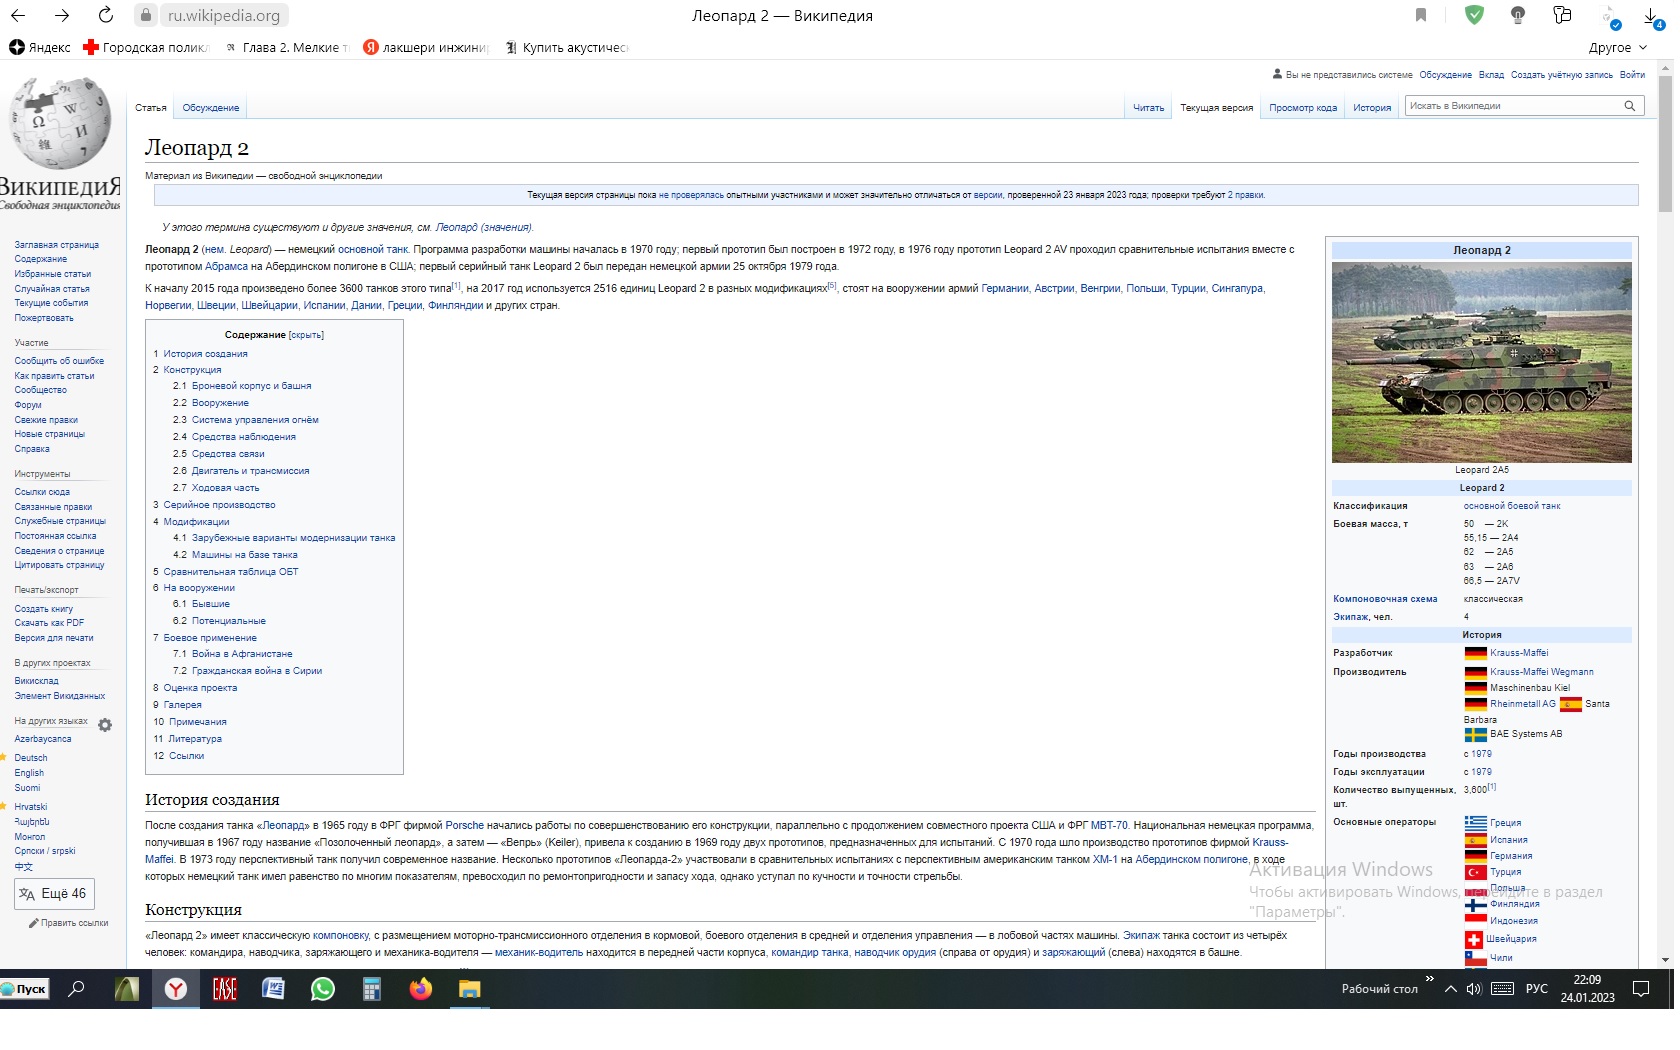Expand more languages with Ещё 46

pyautogui.click(x=54, y=894)
